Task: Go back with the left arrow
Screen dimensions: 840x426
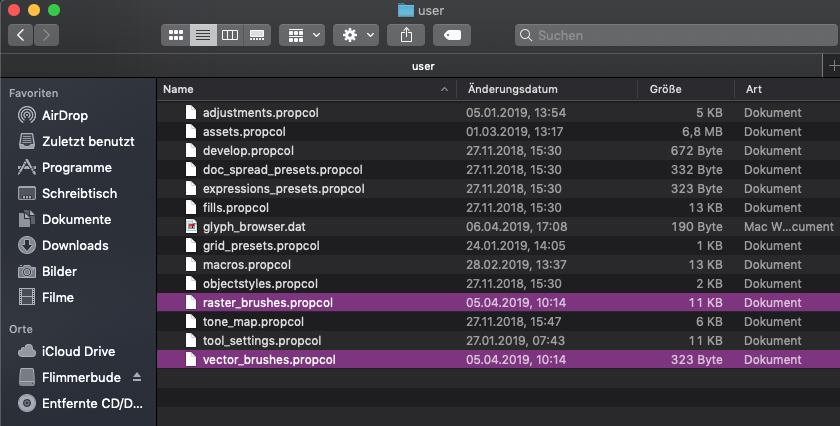Action: coord(20,35)
